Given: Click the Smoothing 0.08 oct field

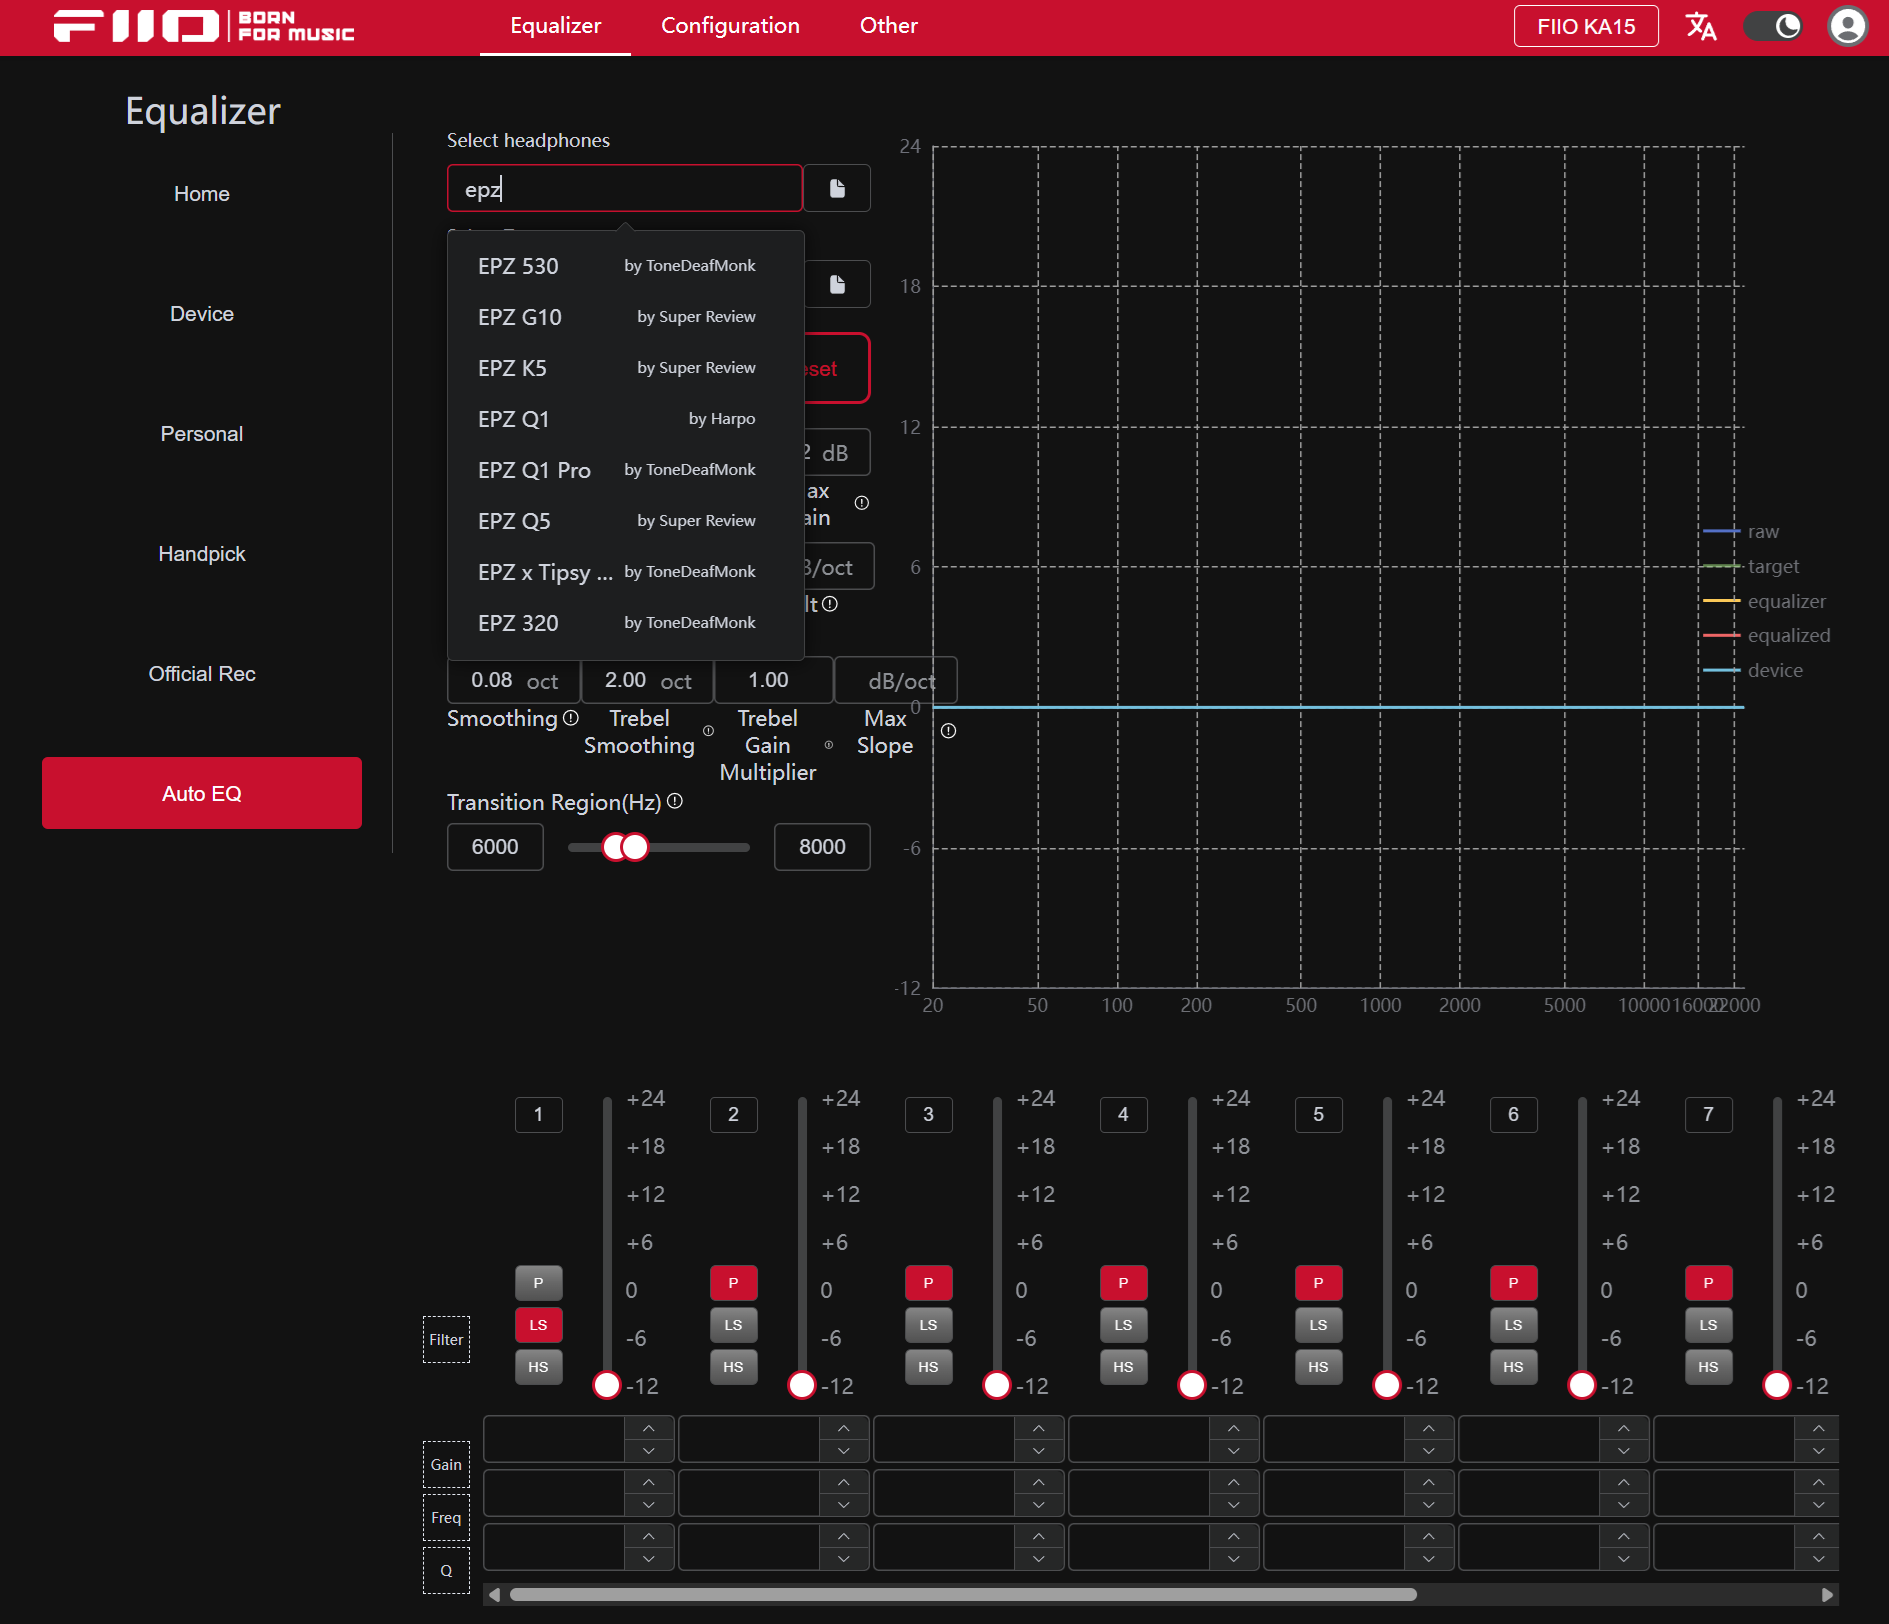Looking at the screenshot, I should point(513,680).
